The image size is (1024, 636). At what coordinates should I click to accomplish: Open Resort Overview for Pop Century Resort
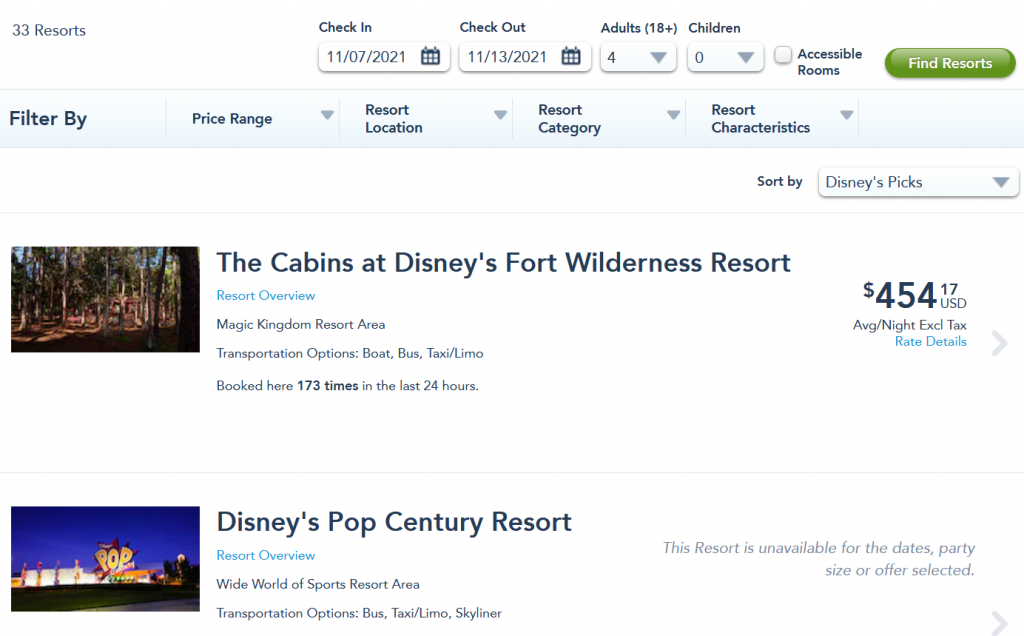(x=266, y=555)
